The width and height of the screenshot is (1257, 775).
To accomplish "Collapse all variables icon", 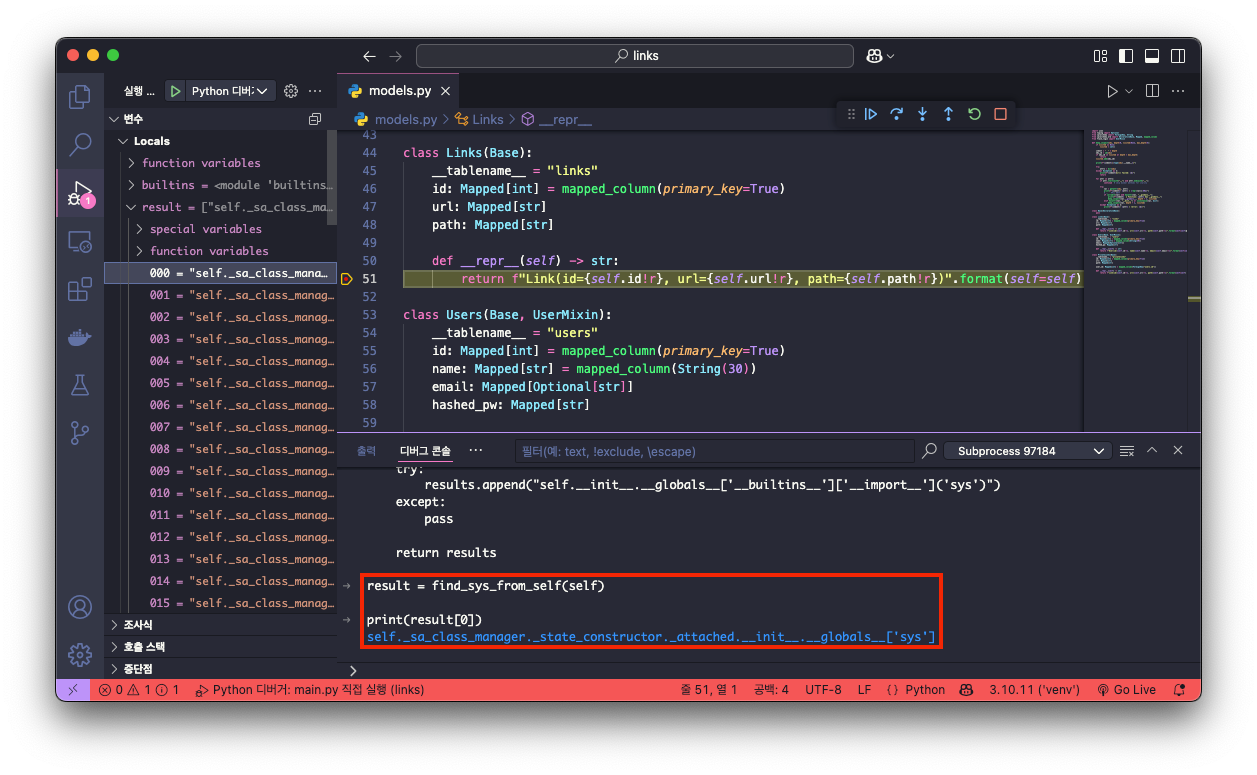I will (x=315, y=119).
